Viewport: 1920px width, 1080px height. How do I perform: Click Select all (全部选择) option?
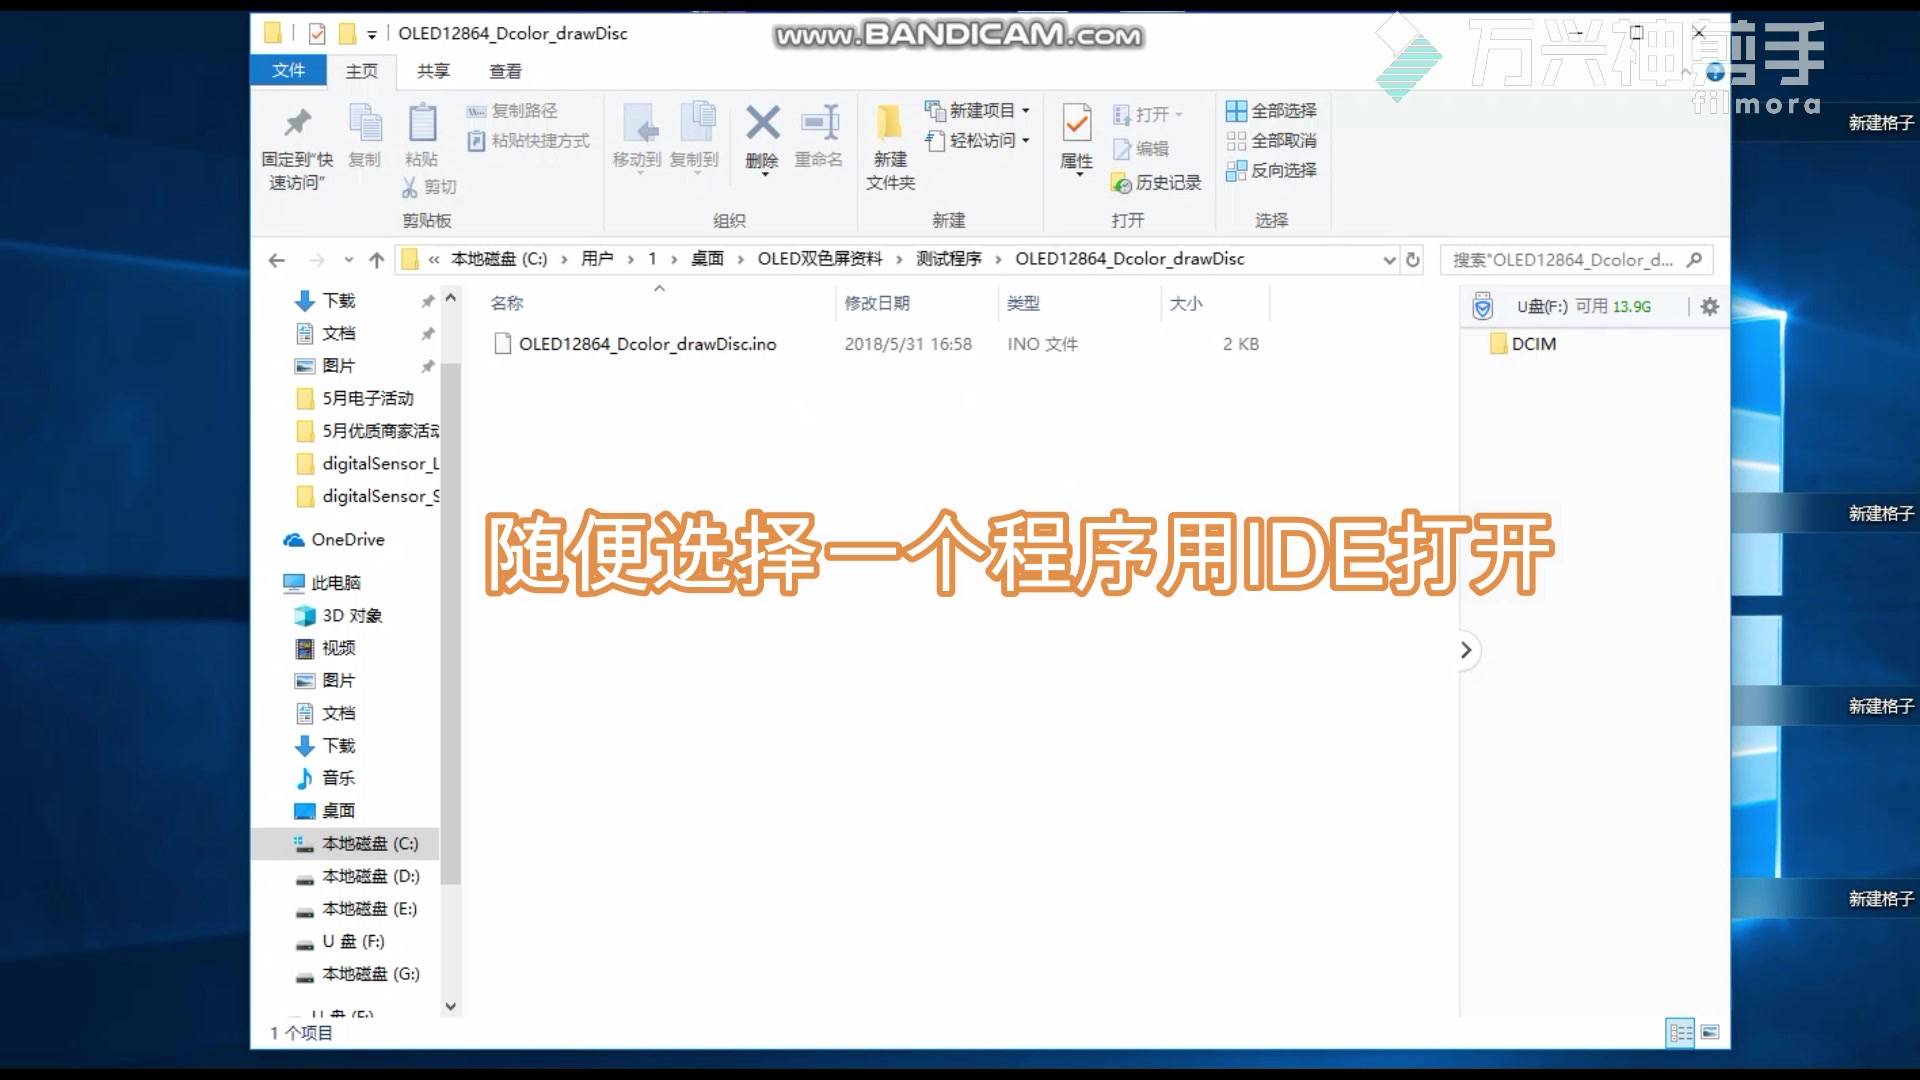click(1272, 110)
